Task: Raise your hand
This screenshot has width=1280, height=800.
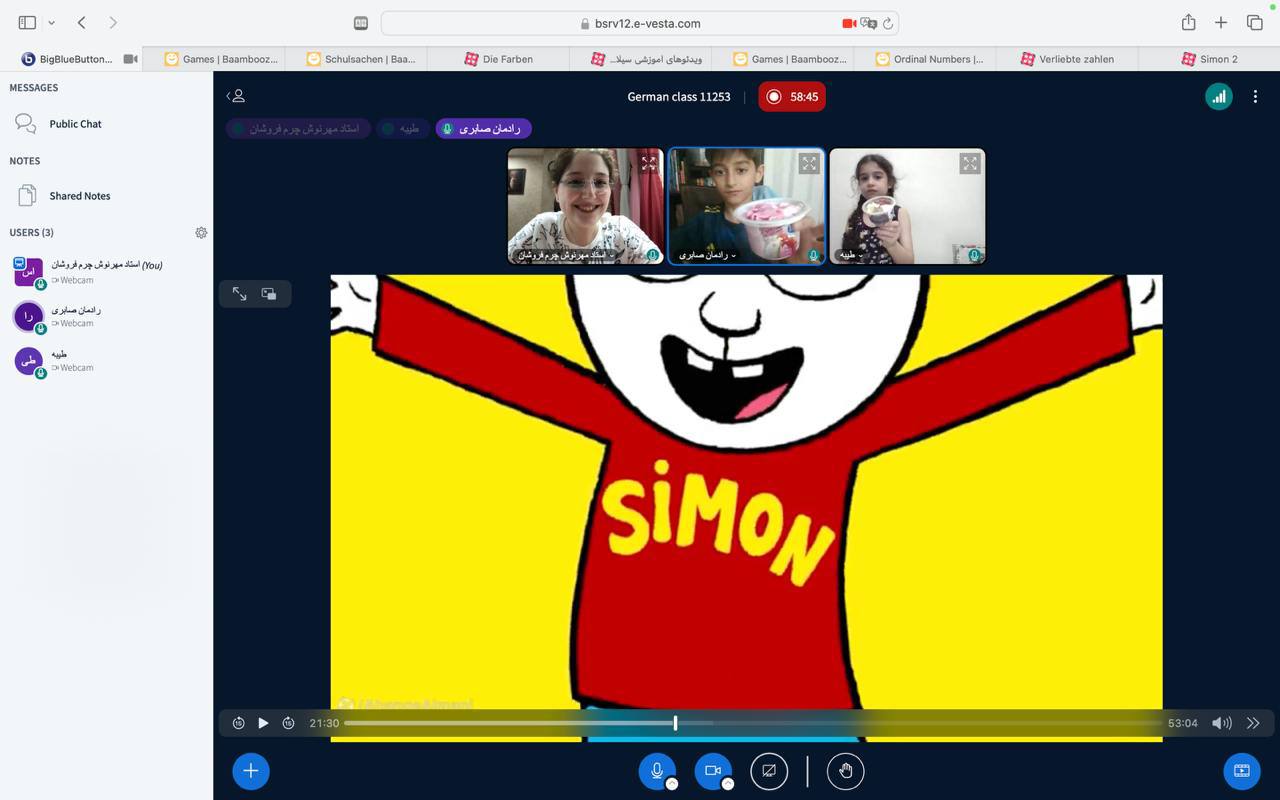Action: [846, 771]
